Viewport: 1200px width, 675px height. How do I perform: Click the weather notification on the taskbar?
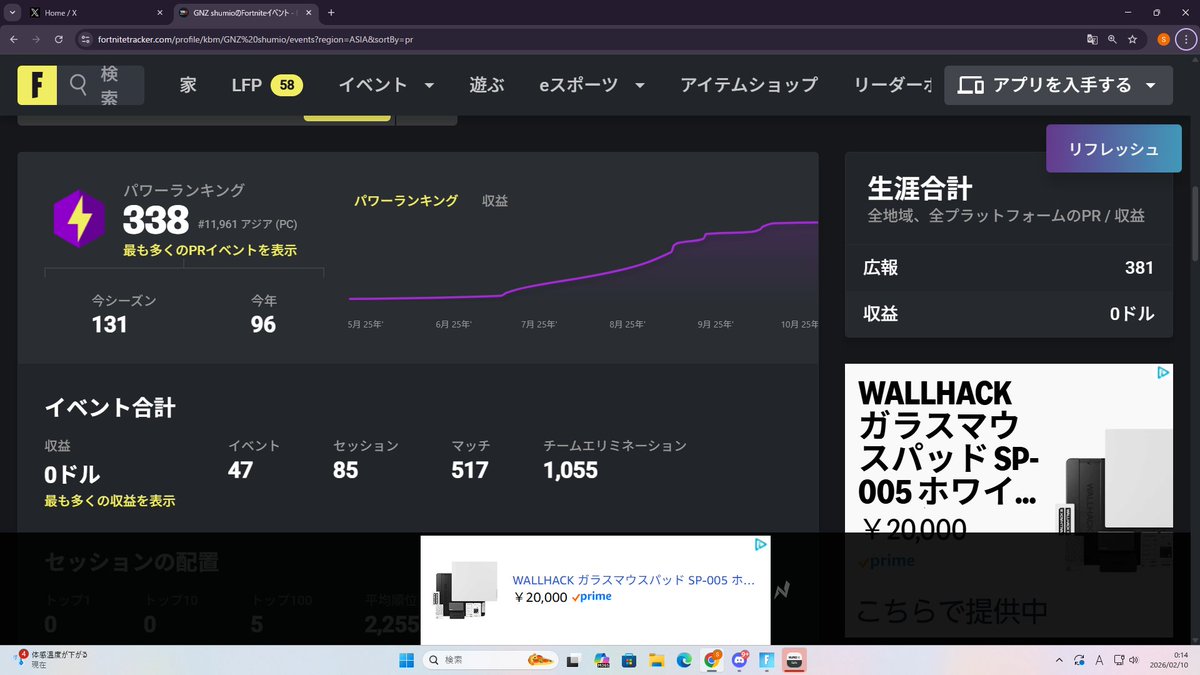coord(52,659)
